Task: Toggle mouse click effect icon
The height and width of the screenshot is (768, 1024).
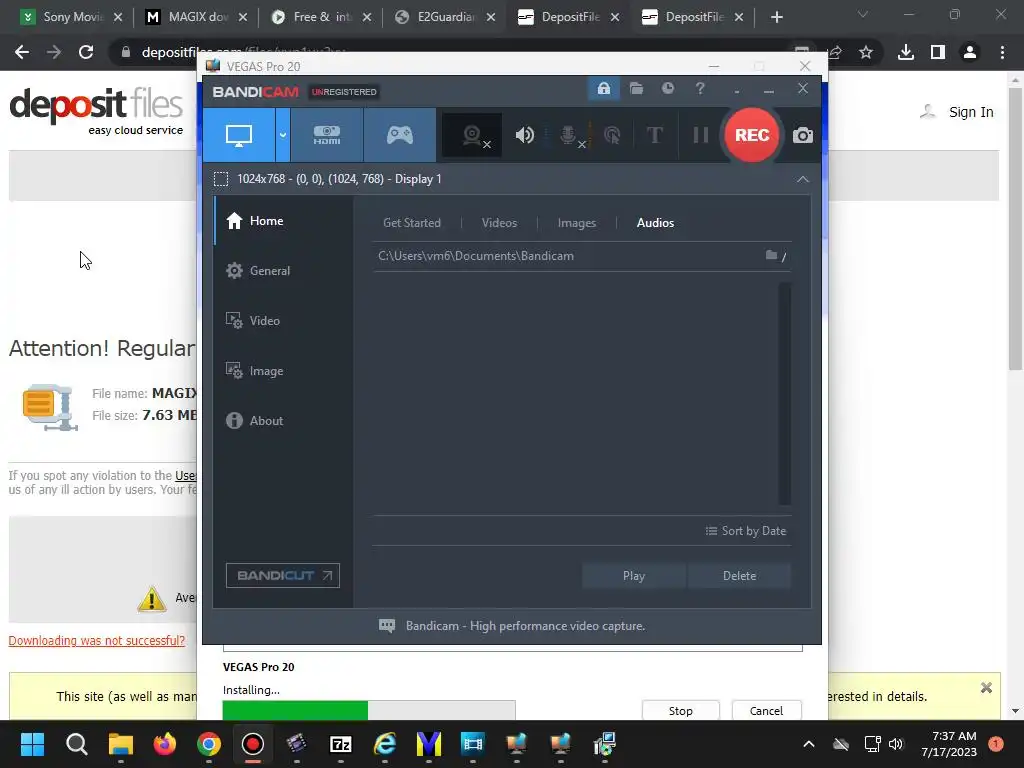Action: point(612,135)
